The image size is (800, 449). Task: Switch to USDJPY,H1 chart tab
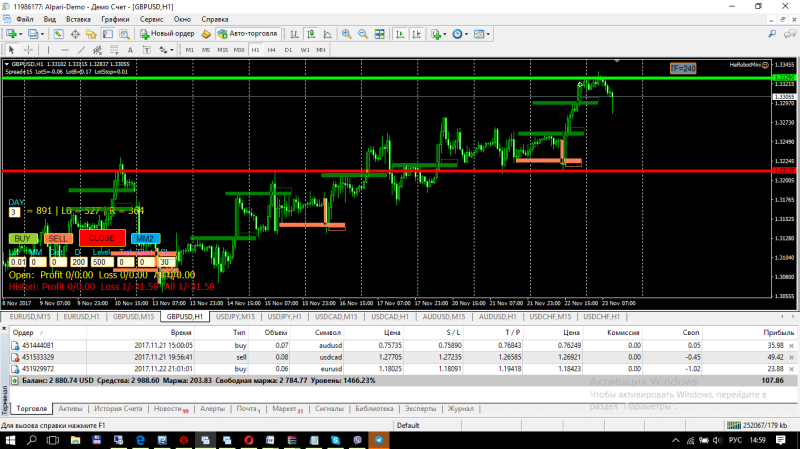click(284, 317)
